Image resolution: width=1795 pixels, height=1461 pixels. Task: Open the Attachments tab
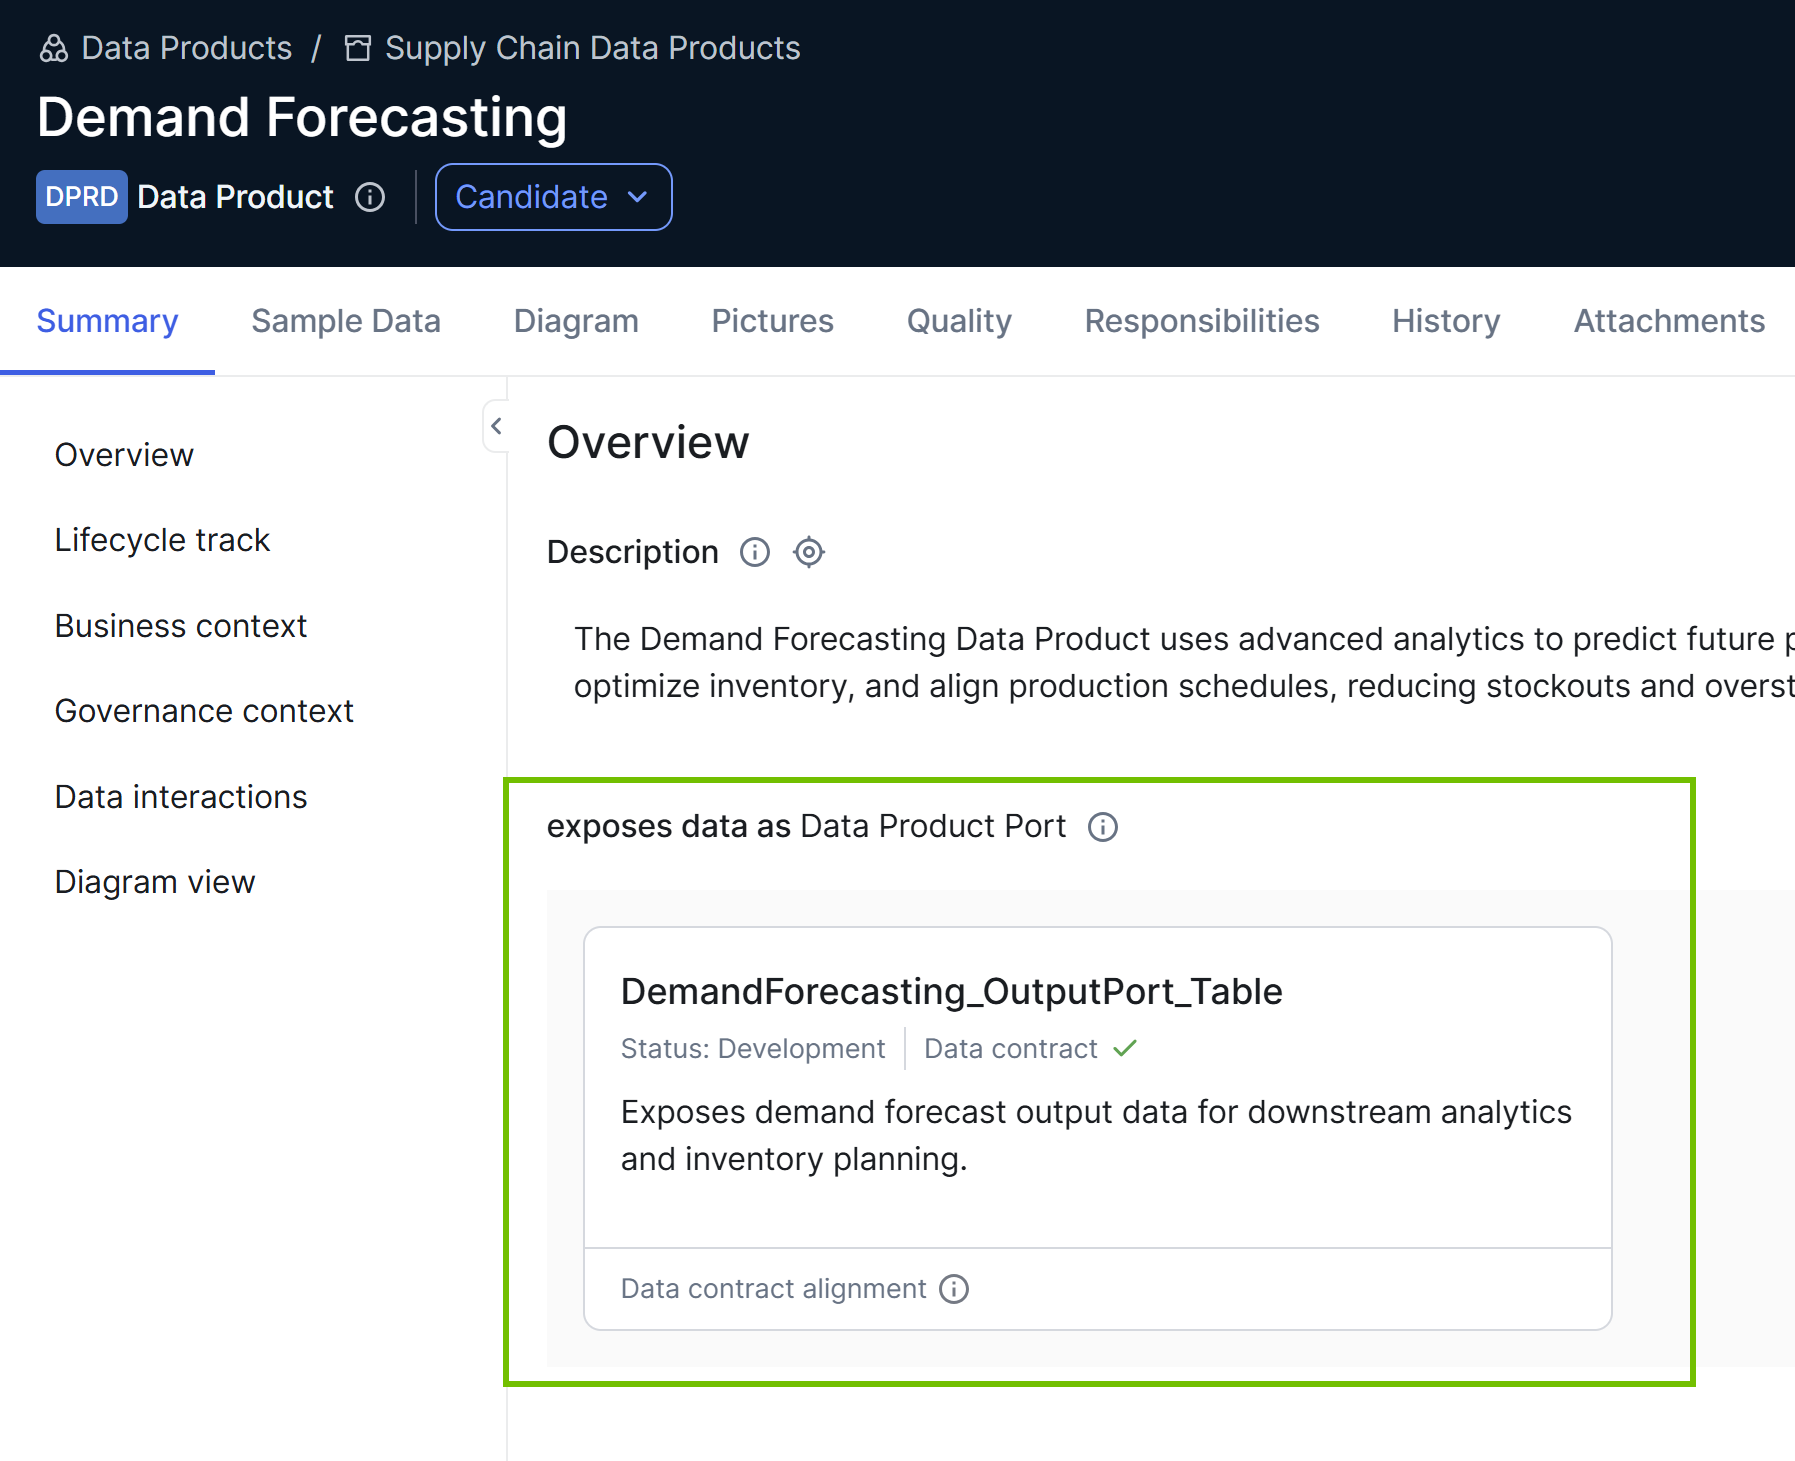(x=1669, y=321)
